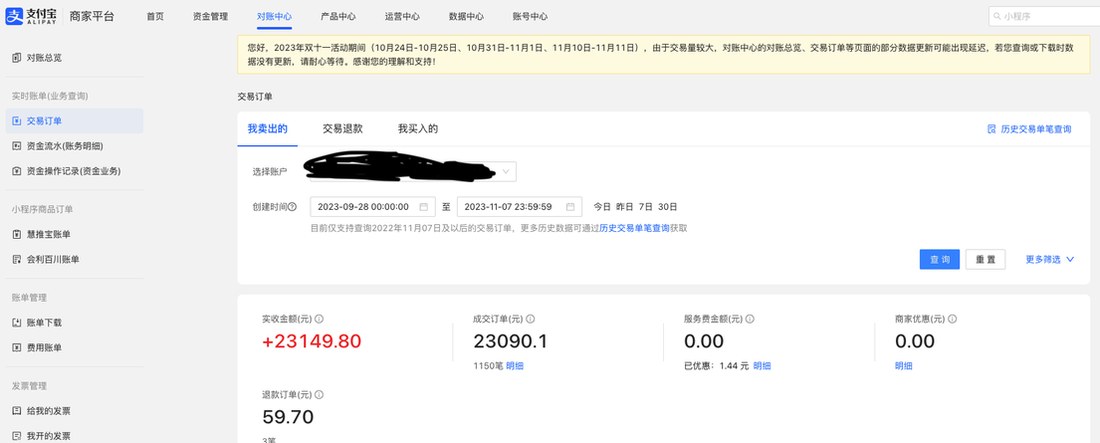Select 30日 quick date range
This screenshot has height=443, width=1100.
click(x=668, y=207)
